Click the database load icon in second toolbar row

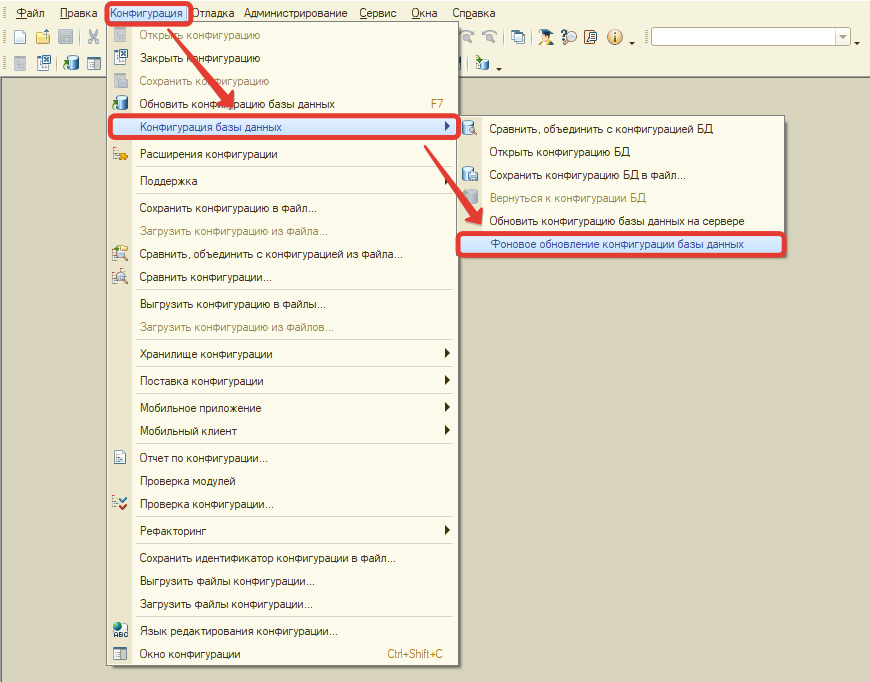482,63
